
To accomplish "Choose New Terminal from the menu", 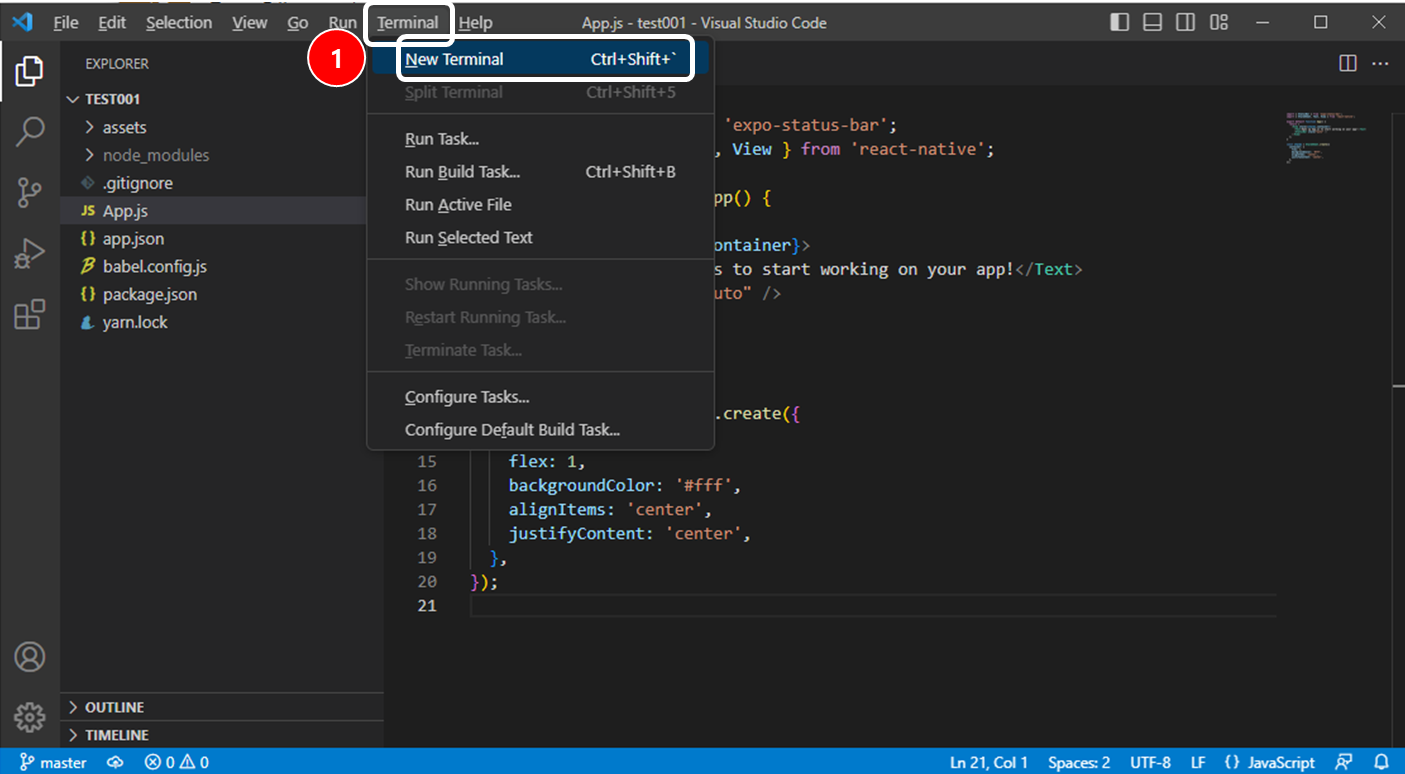I will (x=540, y=59).
